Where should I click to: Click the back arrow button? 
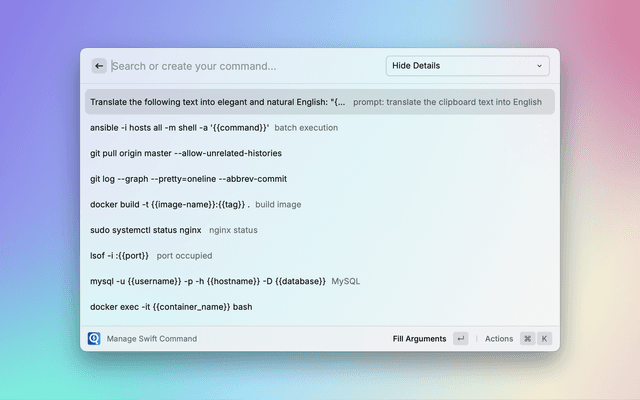click(99, 66)
